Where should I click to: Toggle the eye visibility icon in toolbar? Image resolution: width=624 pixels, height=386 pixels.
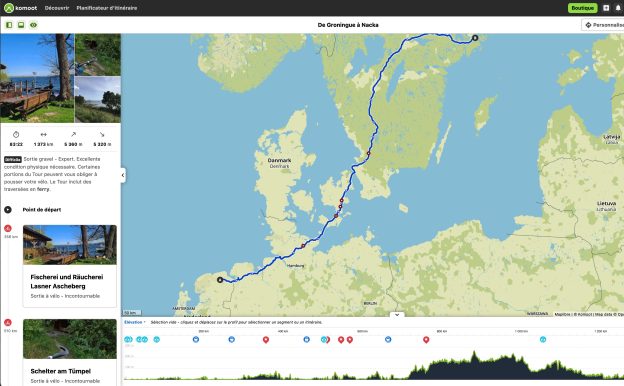33,25
